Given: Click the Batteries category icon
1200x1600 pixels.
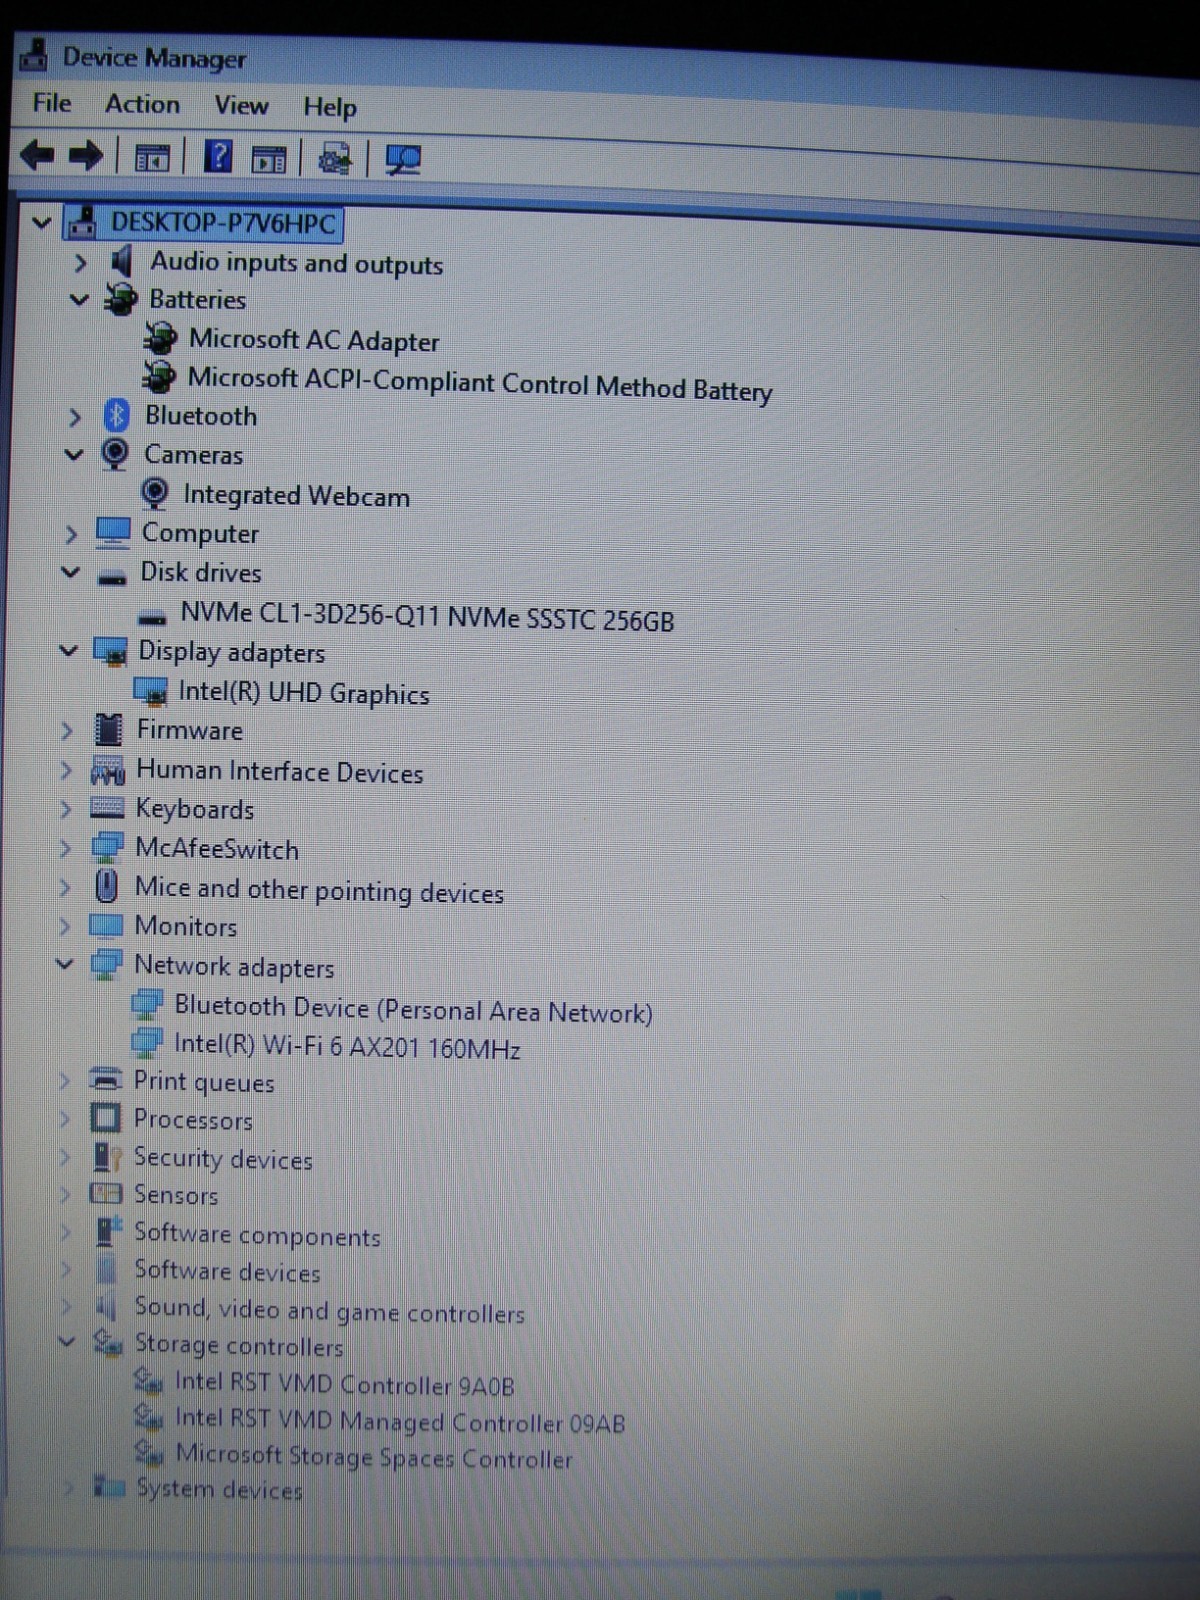Looking at the screenshot, I should coord(120,299).
